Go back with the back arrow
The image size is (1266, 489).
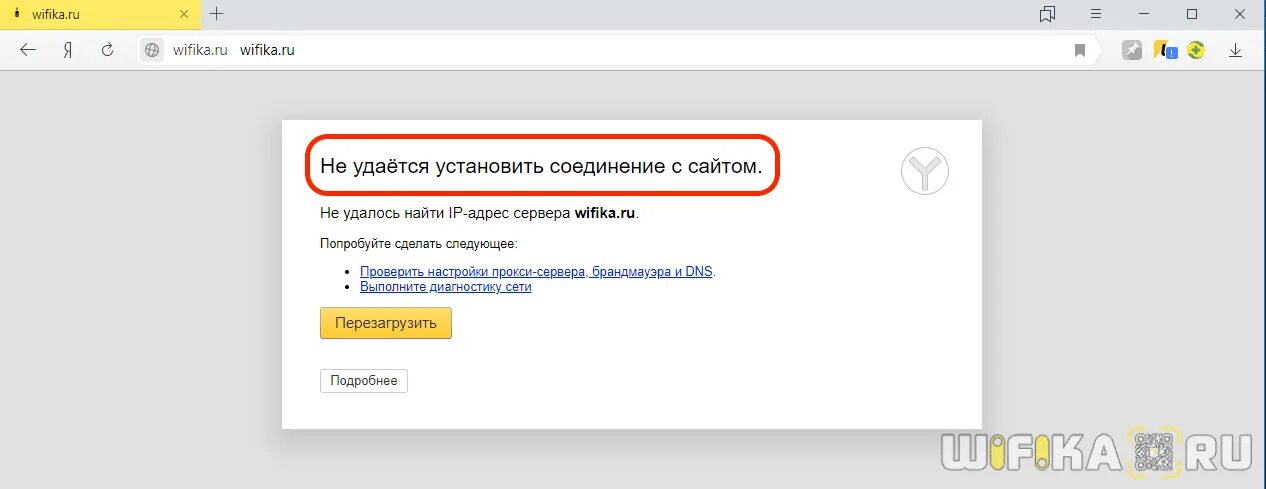coord(28,50)
